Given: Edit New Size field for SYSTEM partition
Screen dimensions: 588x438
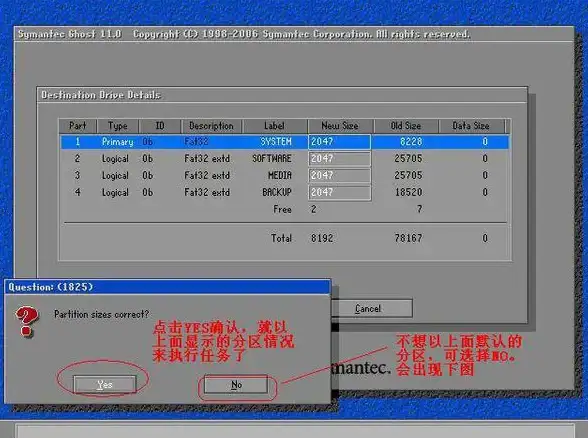Looking at the screenshot, I should pyautogui.click(x=339, y=142).
